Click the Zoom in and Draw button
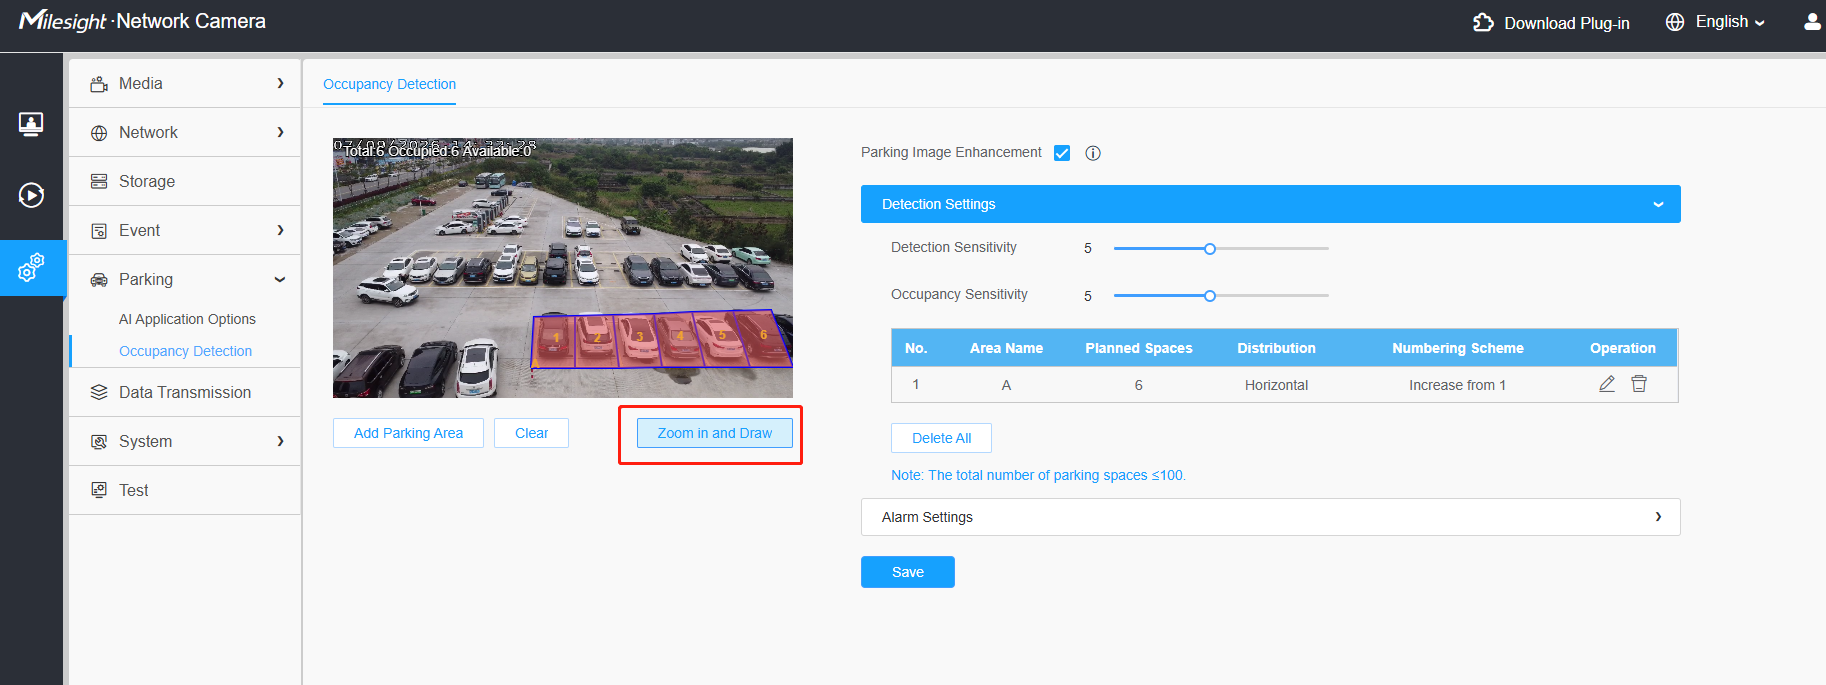 click(715, 433)
